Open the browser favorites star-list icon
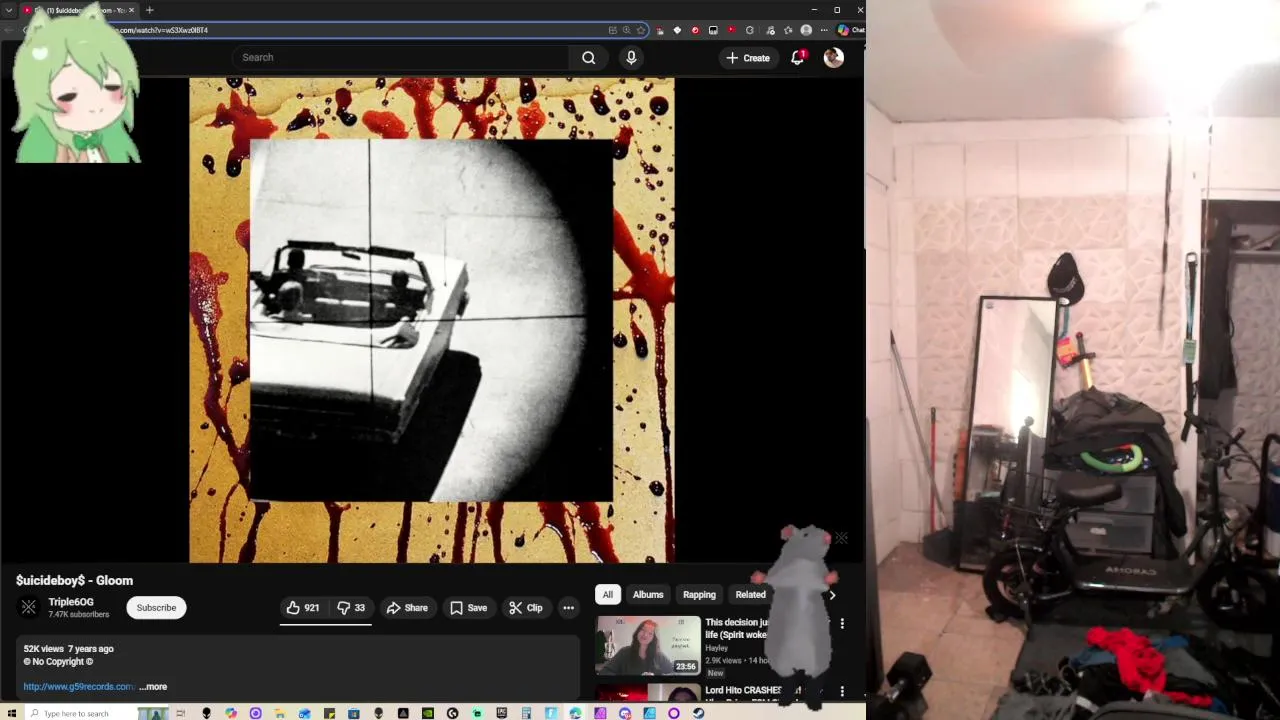Screen dimensions: 1280x720 click(788, 30)
